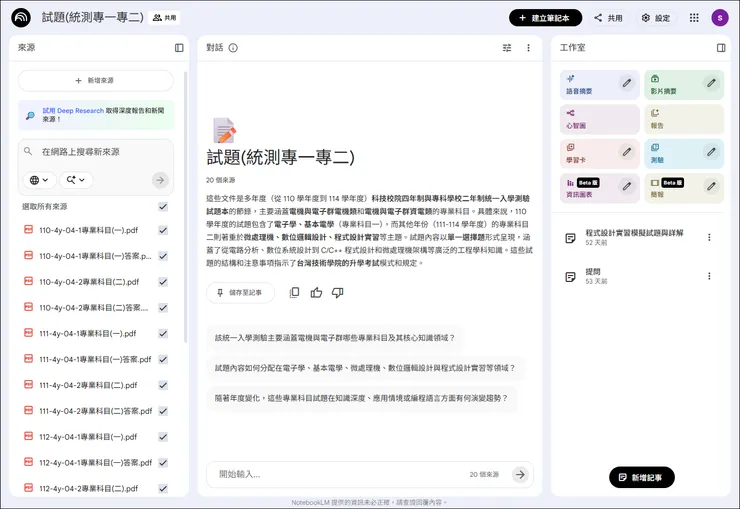Click the thumbs up icon
The width and height of the screenshot is (740, 509).
coord(316,293)
